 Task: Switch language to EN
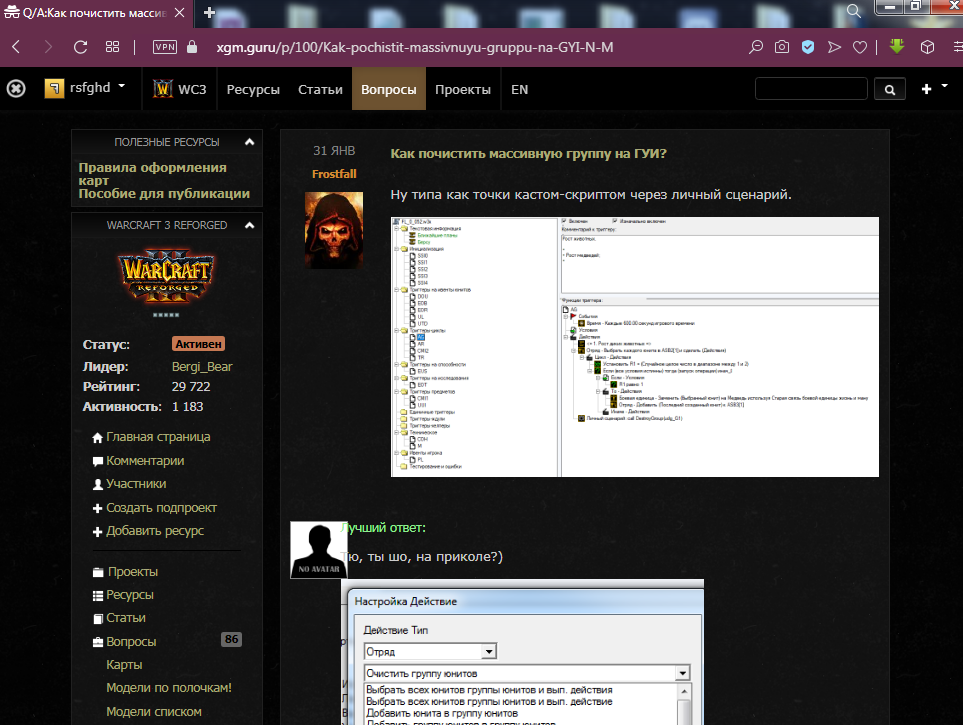pyautogui.click(x=520, y=90)
